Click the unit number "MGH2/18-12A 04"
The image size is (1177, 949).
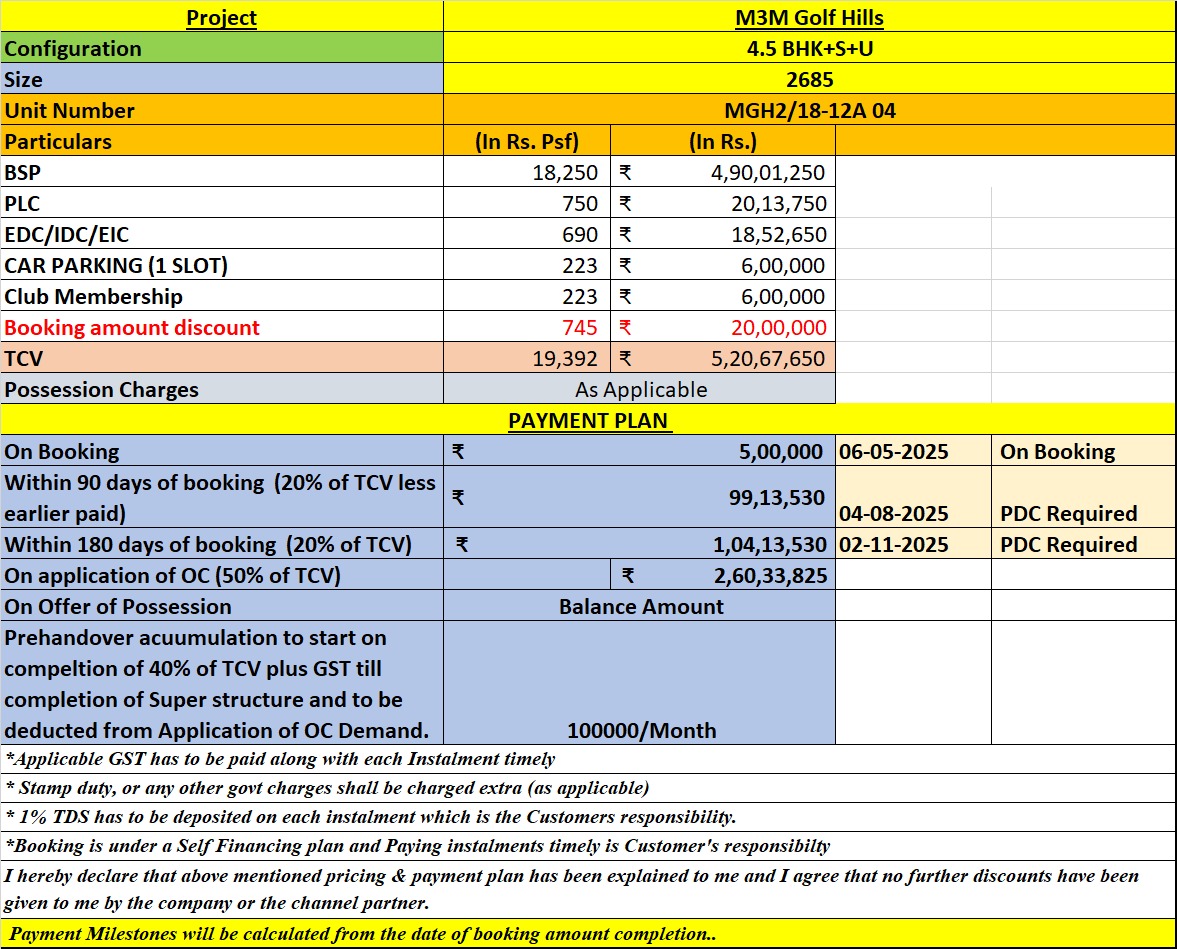809,110
